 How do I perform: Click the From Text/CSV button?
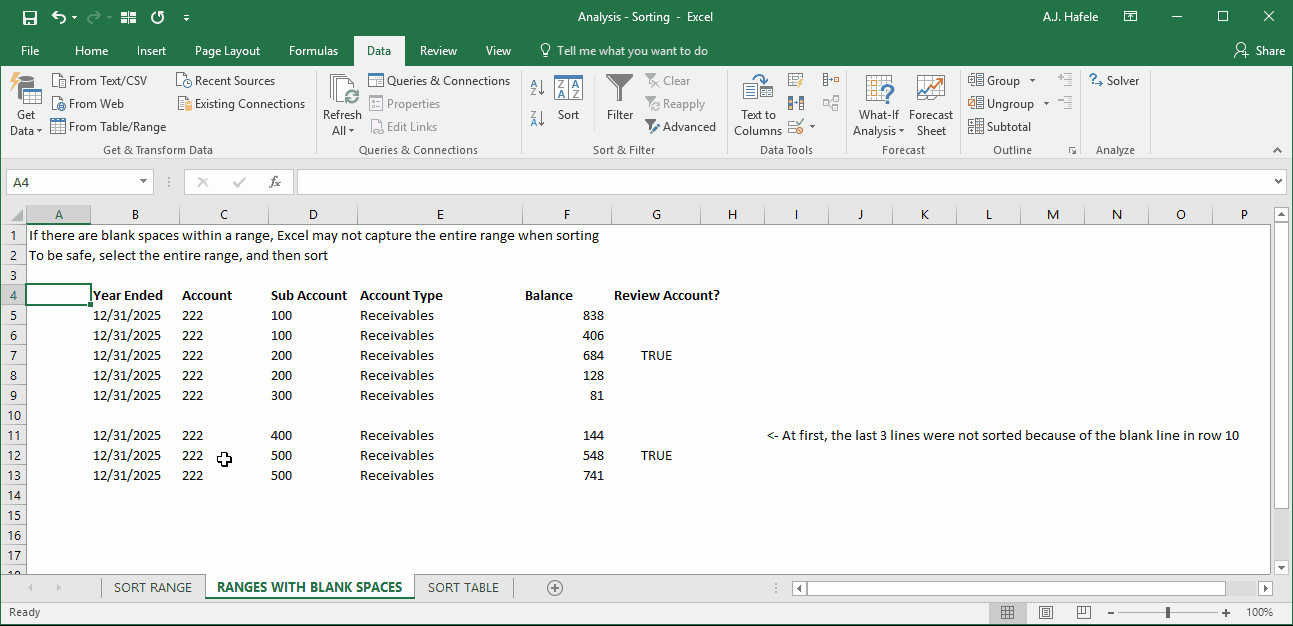(98, 81)
